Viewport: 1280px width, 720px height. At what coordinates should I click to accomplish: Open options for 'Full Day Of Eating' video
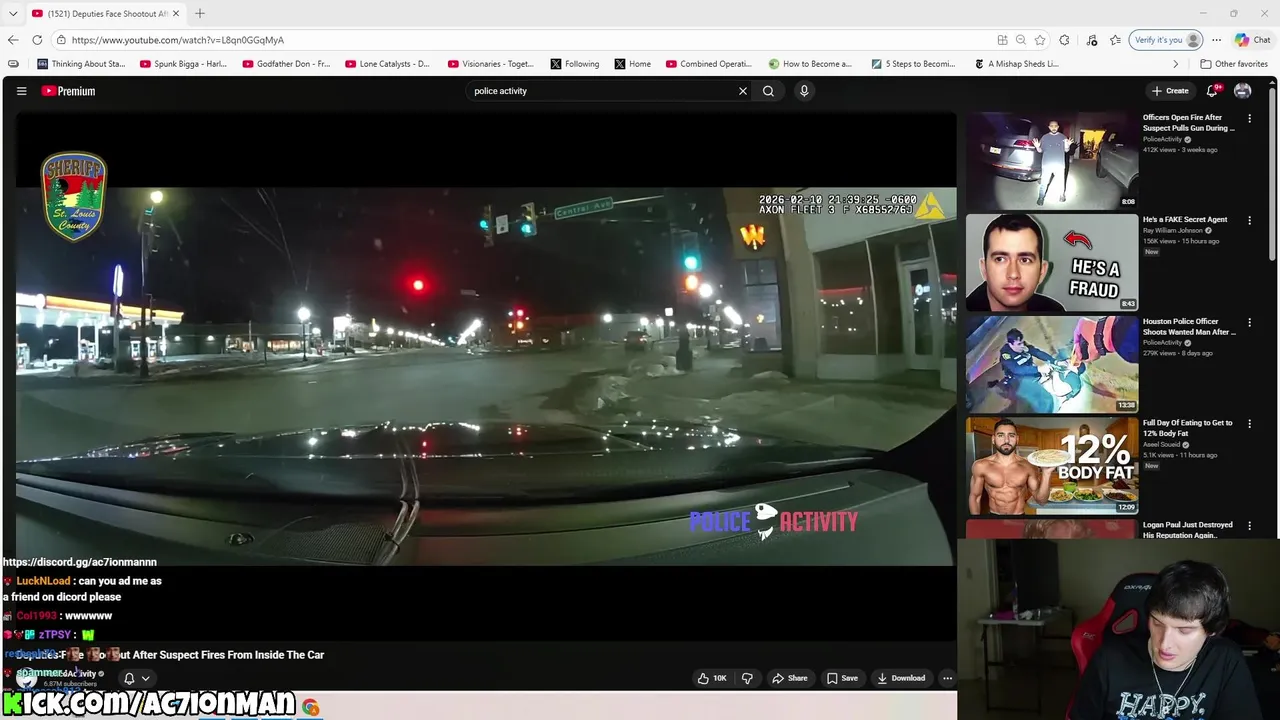click(x=1249, y=424)
